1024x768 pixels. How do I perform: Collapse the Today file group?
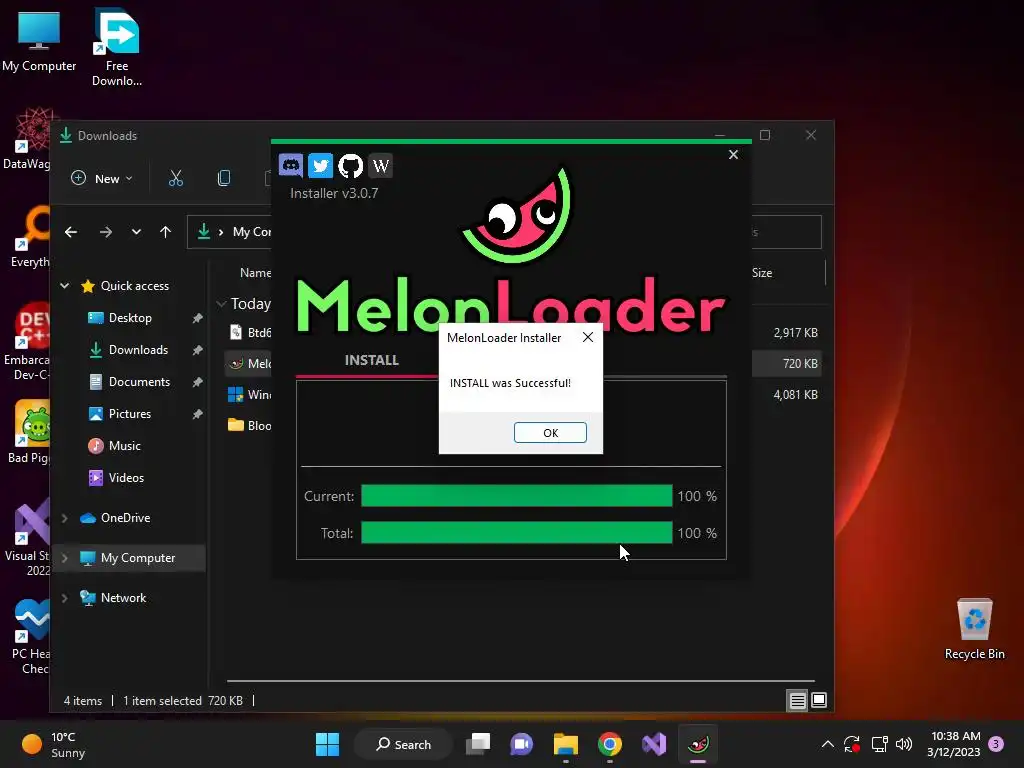tap(221, 304)
